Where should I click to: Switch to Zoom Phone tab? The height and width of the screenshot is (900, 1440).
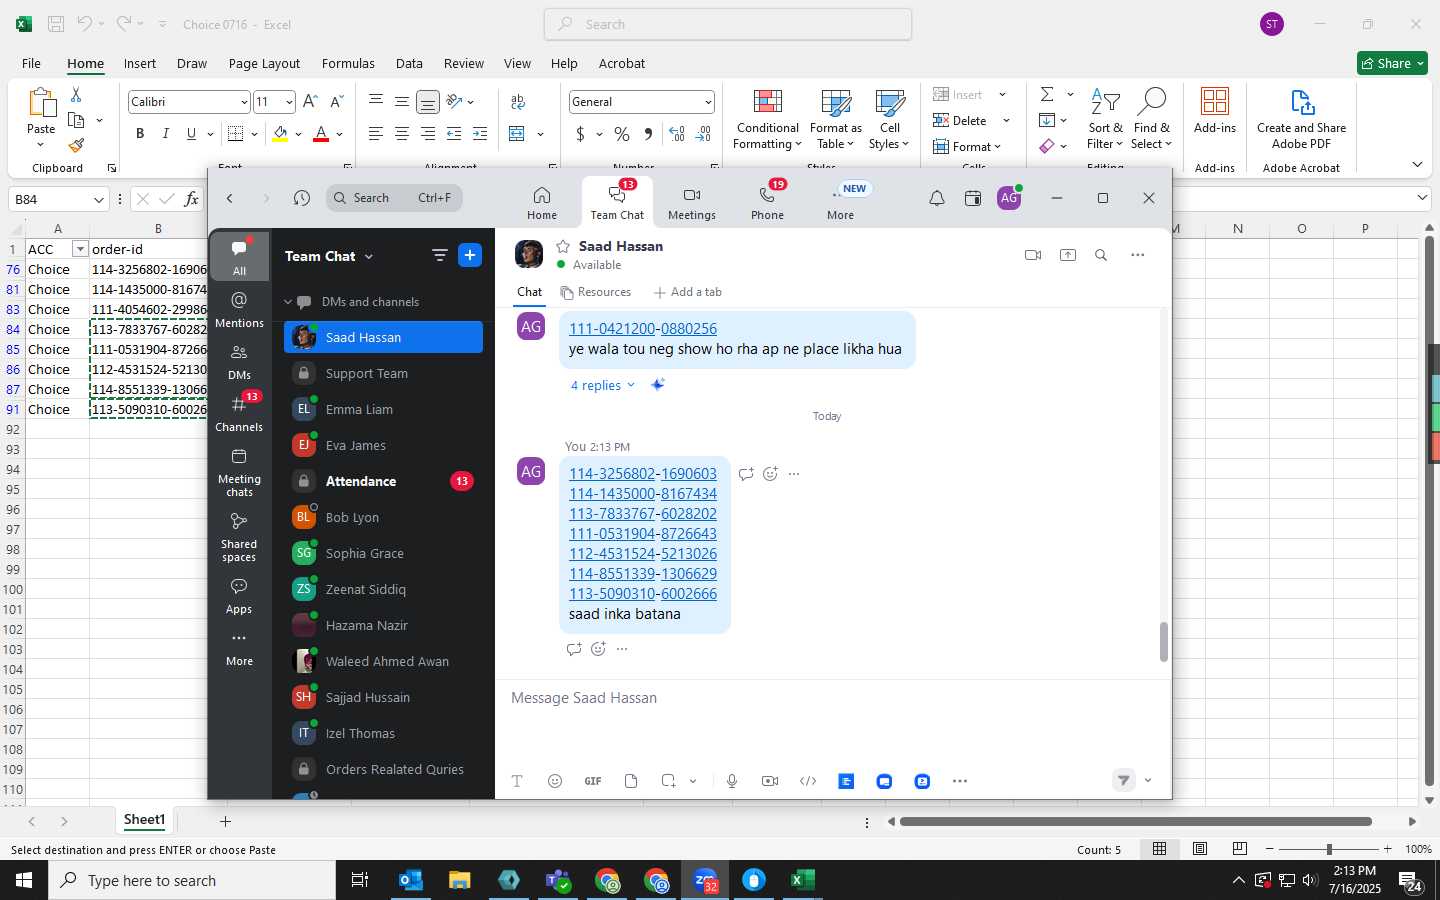[x=767, y=202]
